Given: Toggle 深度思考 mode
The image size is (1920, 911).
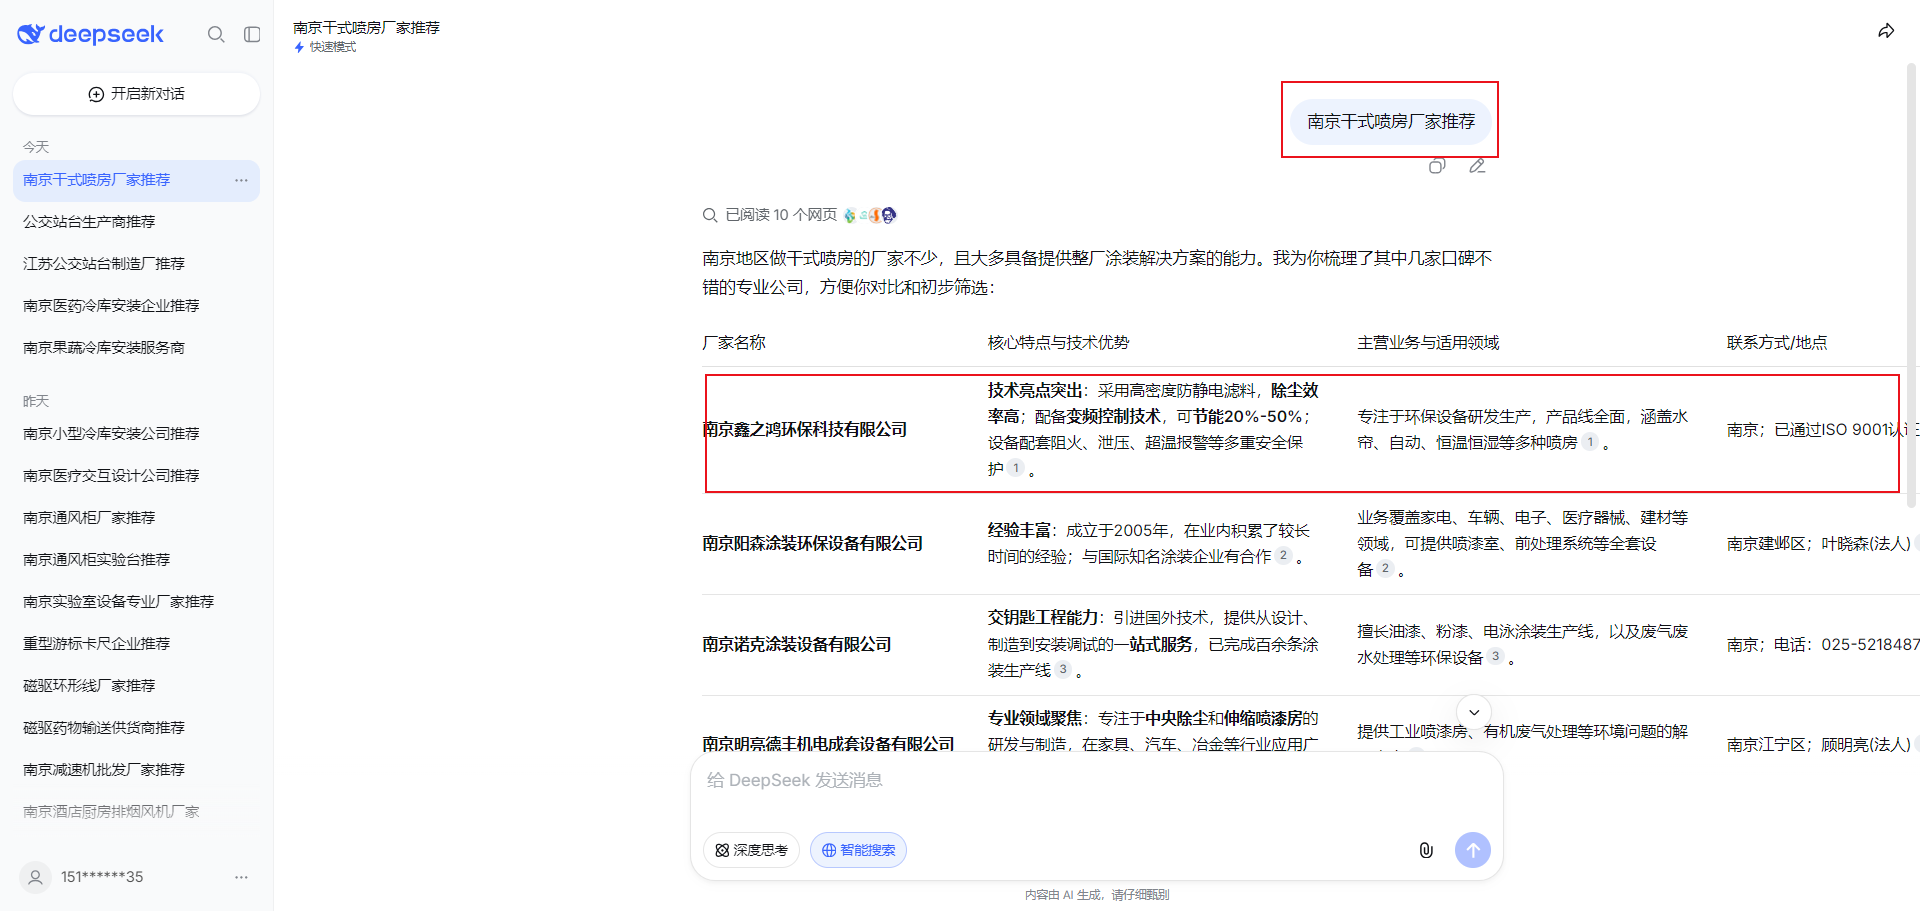Looking at the screenshot, I should pyautogui.click(x=752, y=850).
